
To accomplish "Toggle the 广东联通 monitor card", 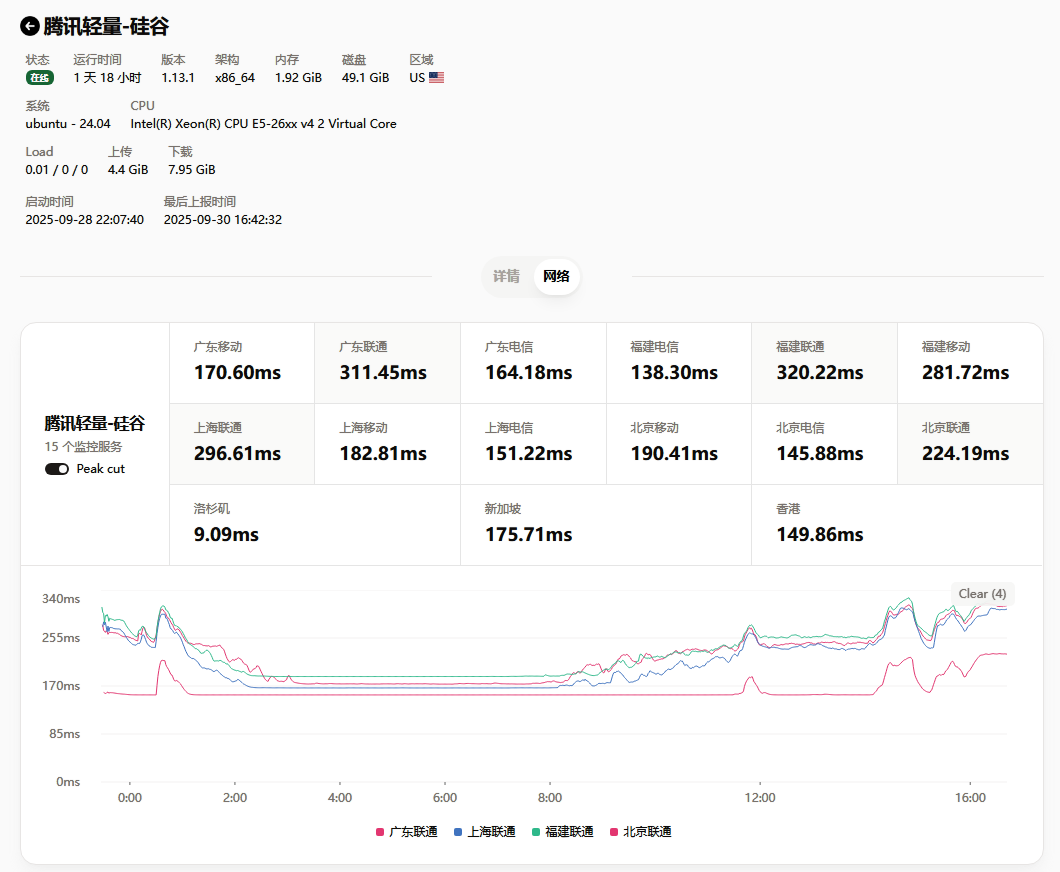I will (x=387, y=362).
